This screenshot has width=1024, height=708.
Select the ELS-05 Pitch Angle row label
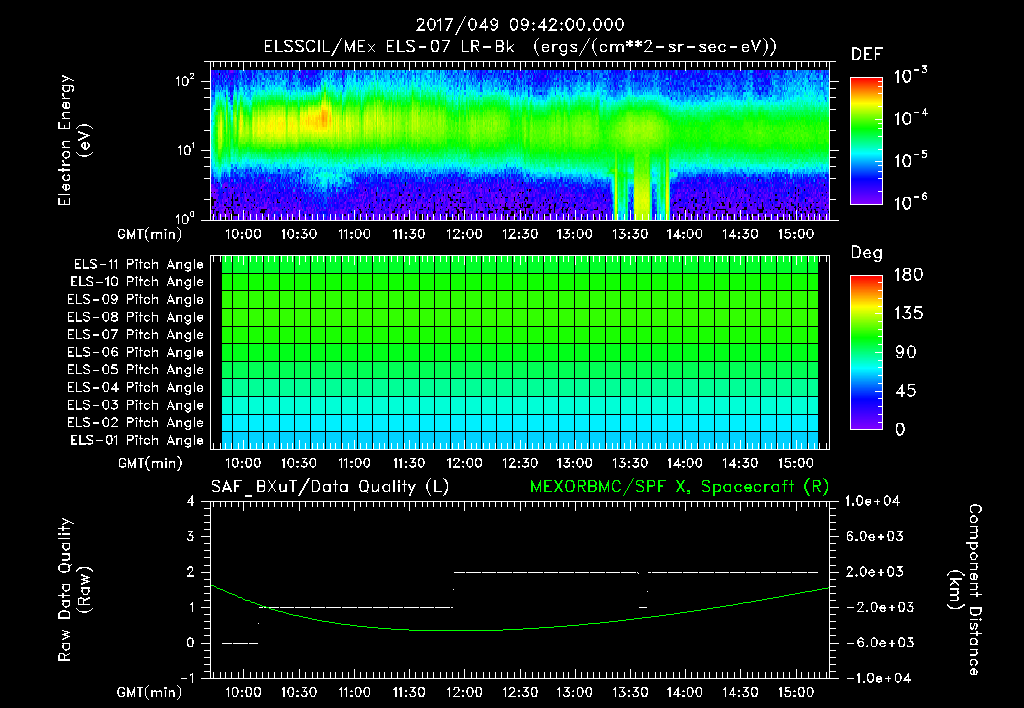coord(136,370)
